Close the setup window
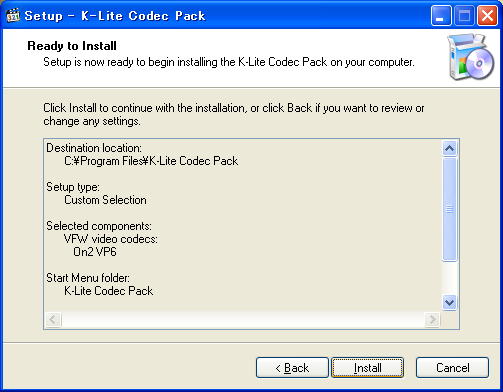Screen dimensions: 503x392 pos(487,16)
